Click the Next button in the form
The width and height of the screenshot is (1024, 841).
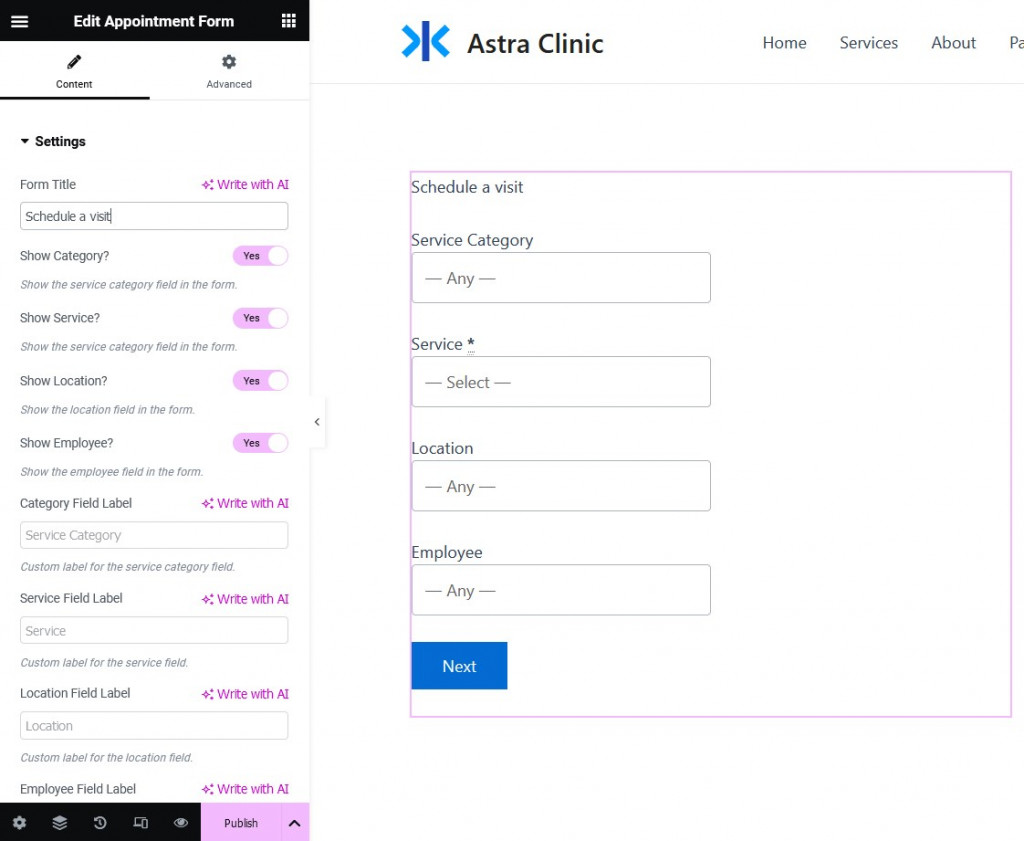click(459, 665)
